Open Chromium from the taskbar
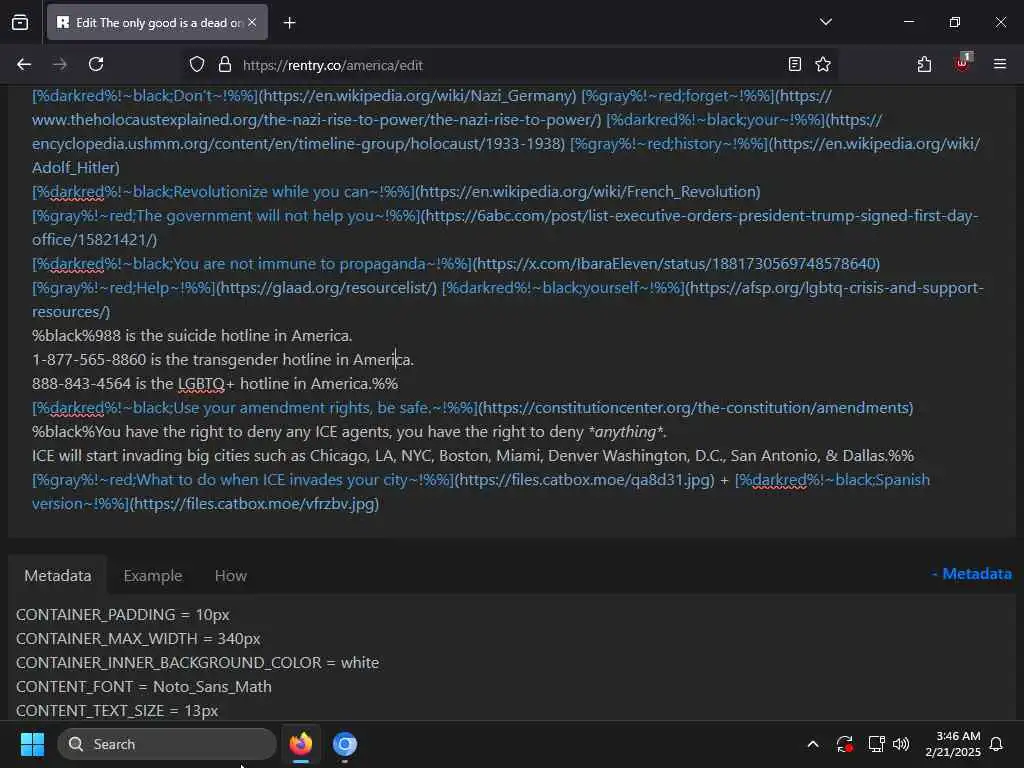The height and width of the screenshot is (768, 1024). 345,744
